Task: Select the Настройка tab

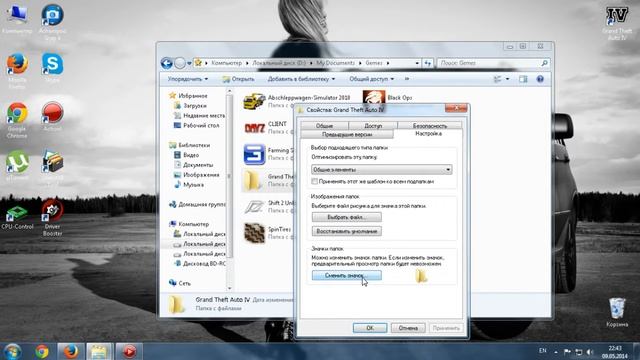Action: 428,133
